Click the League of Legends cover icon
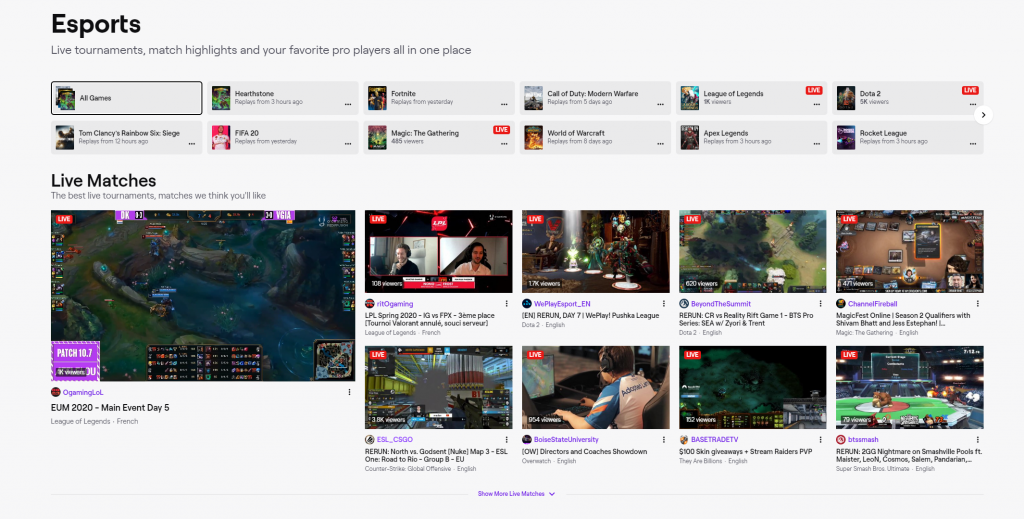 click(x=690, y=98)
